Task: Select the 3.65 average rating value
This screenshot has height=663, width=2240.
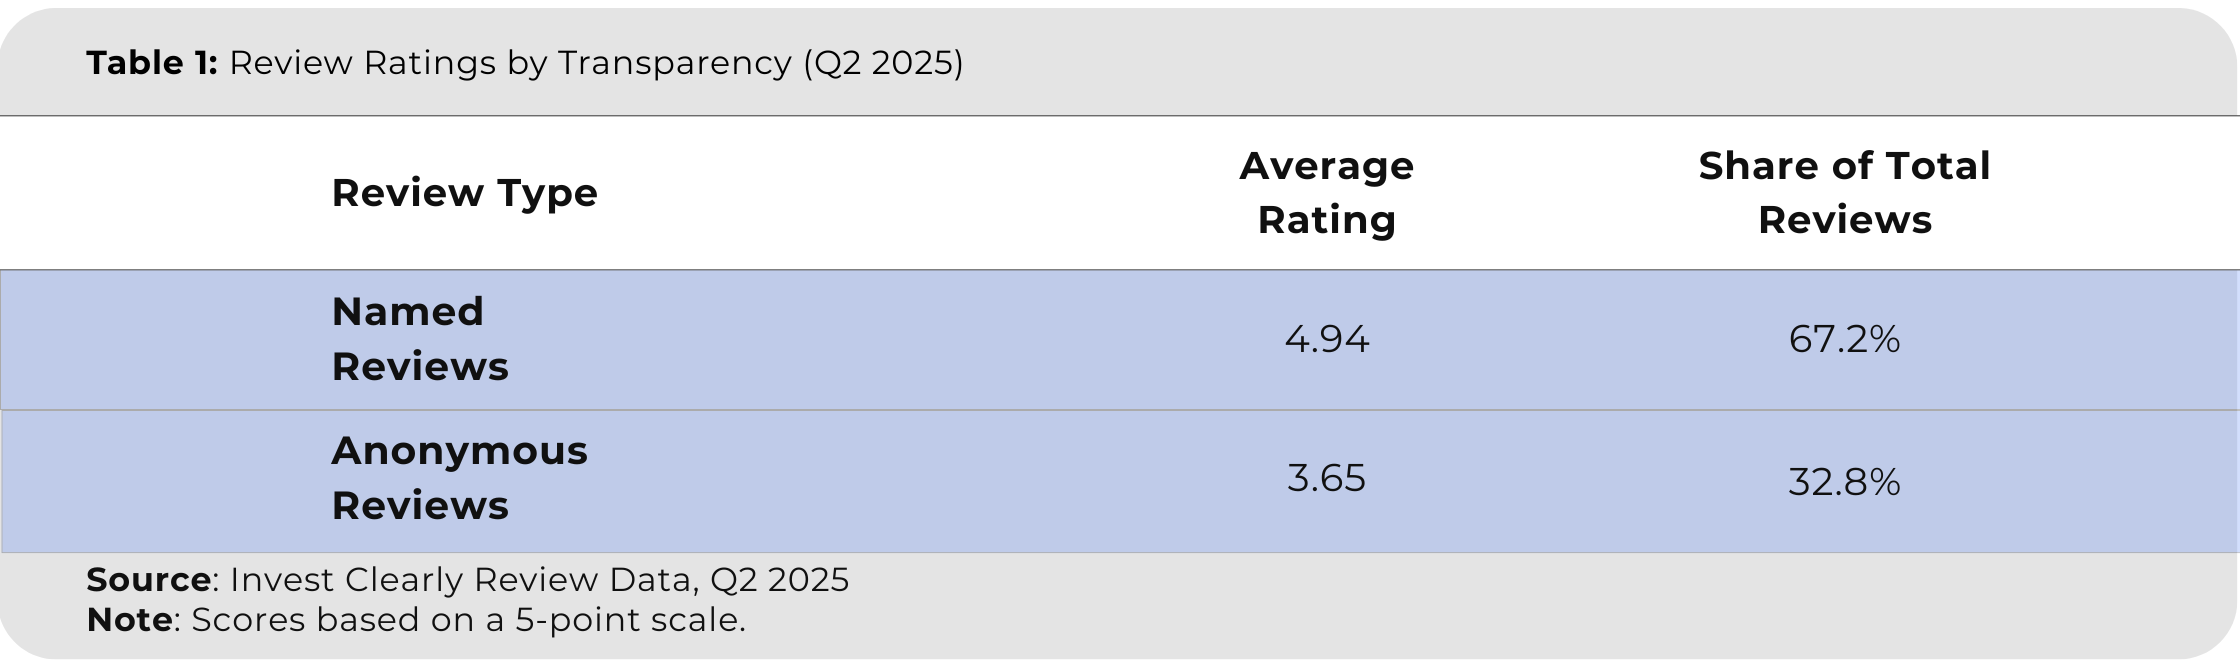Action: pos(1326,479)
